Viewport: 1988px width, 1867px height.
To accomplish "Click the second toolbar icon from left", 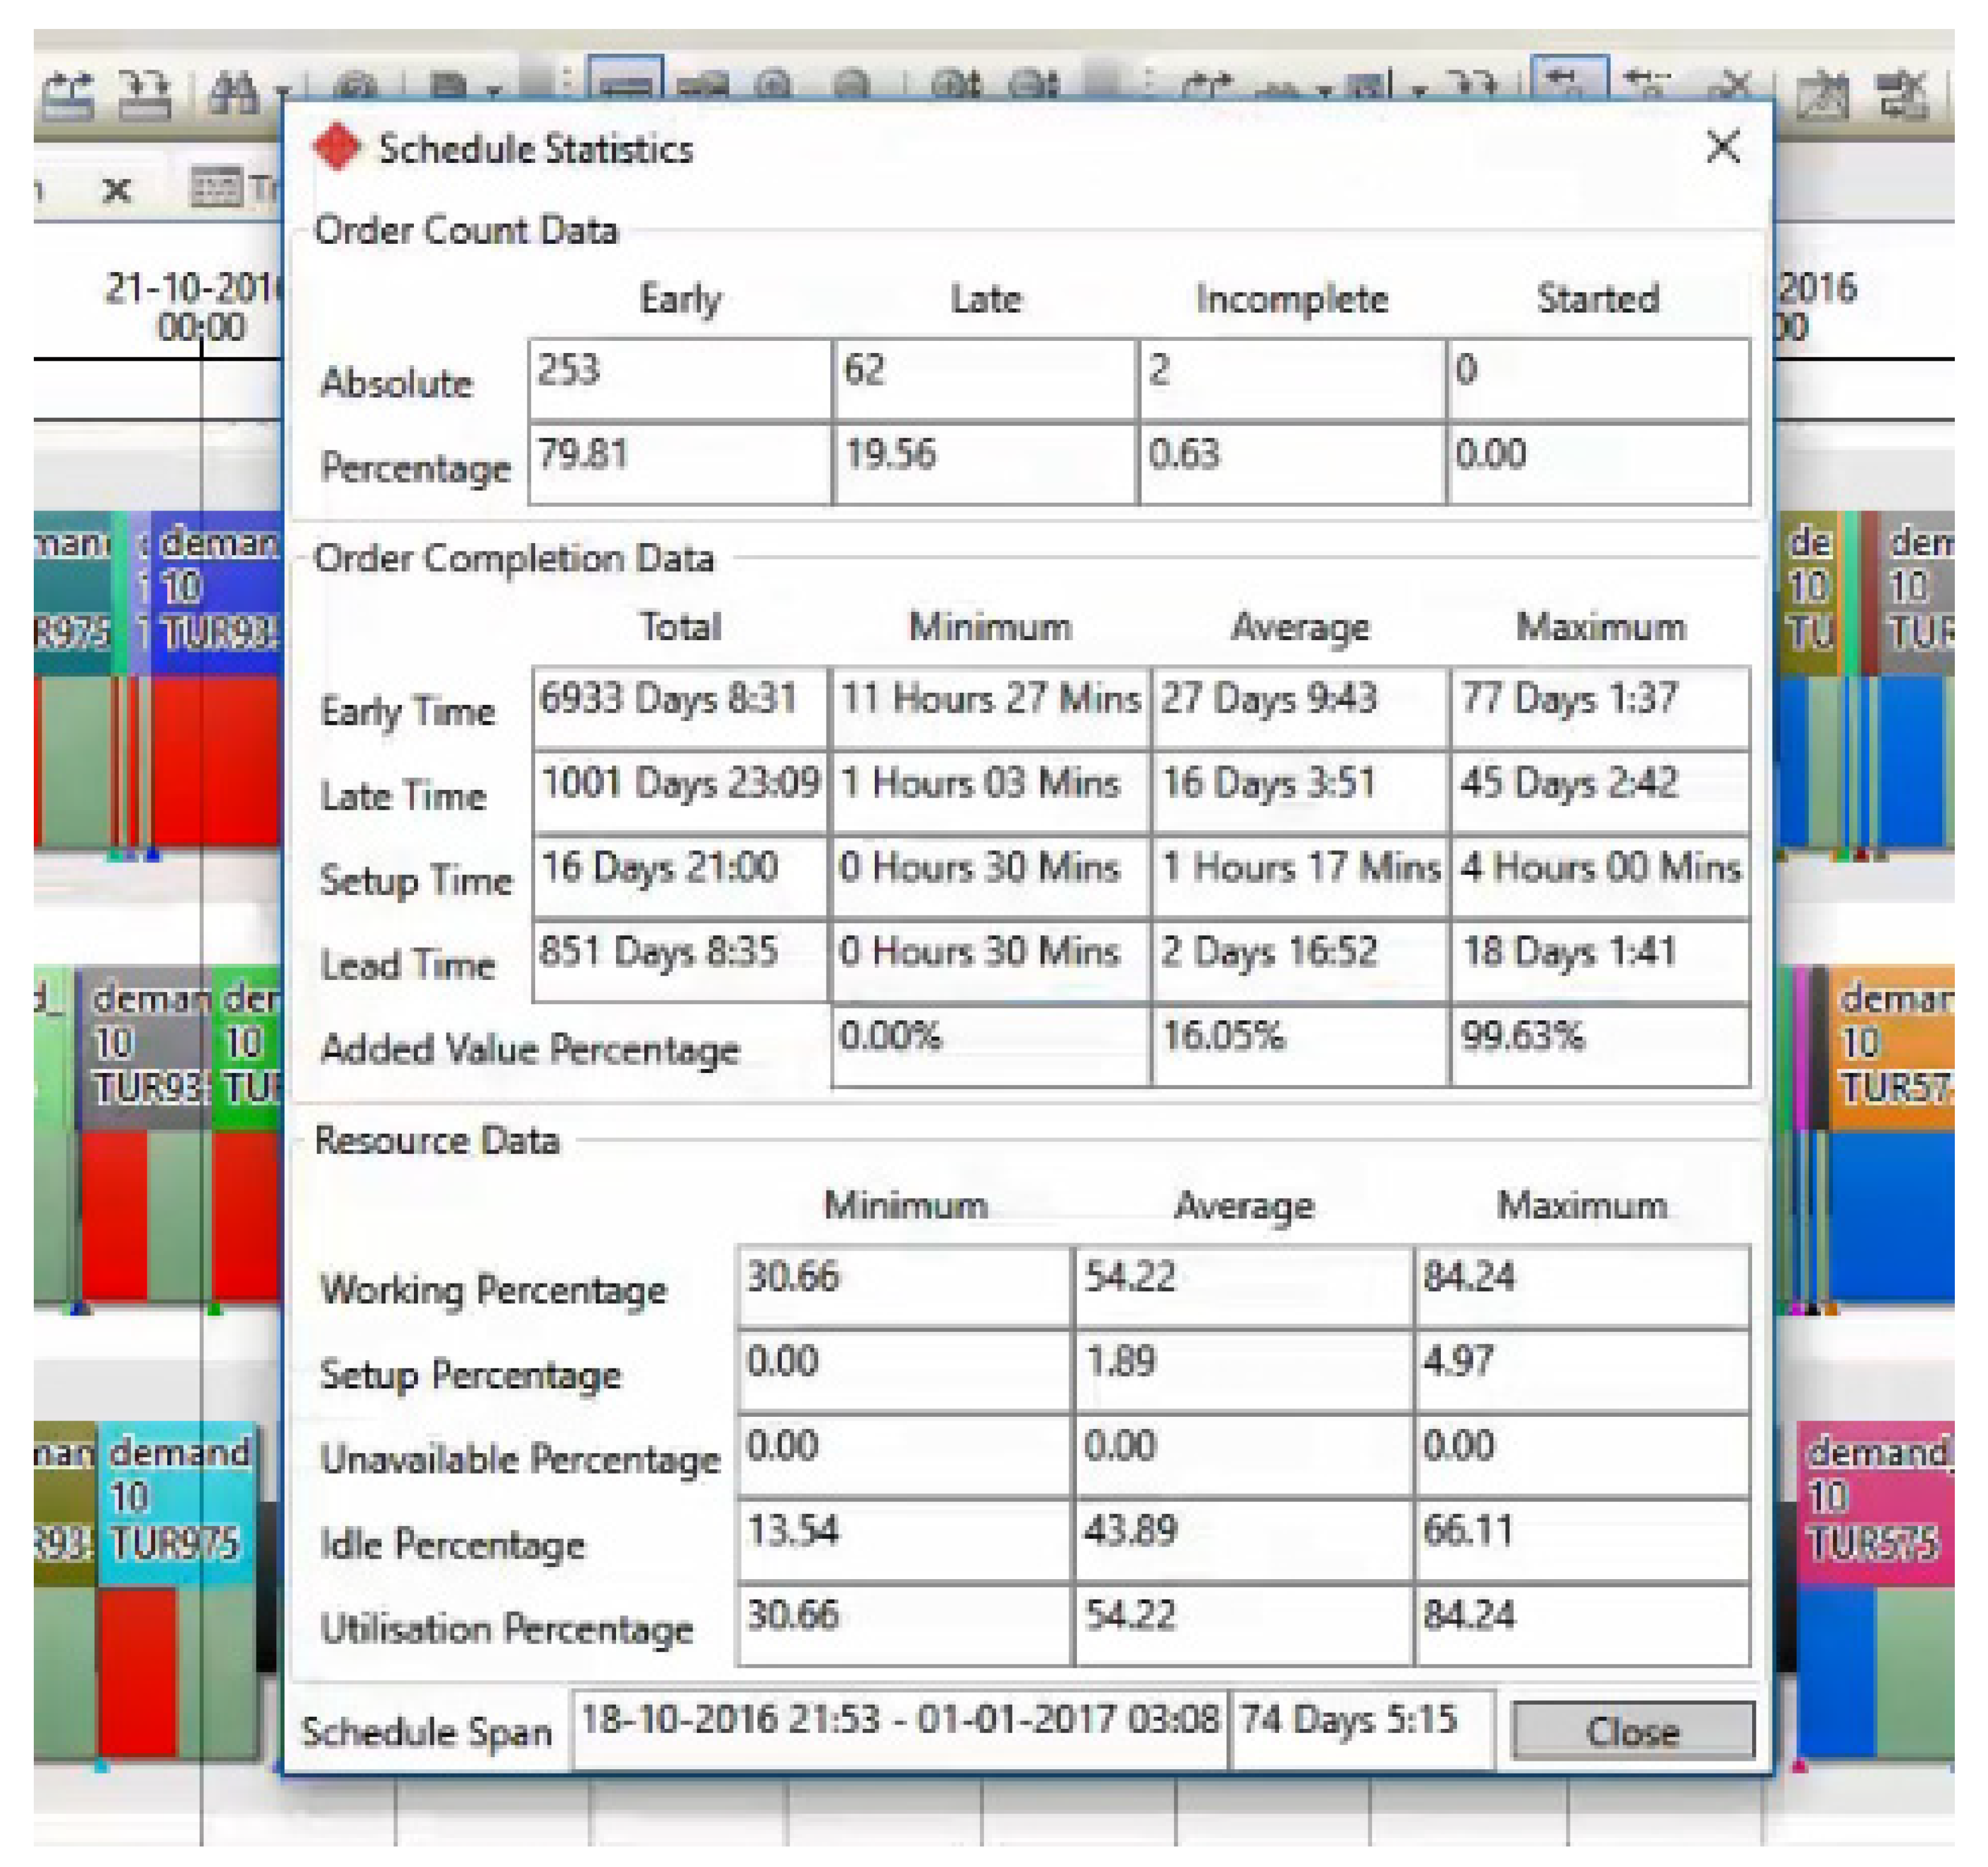I will [x=144, y=95].
